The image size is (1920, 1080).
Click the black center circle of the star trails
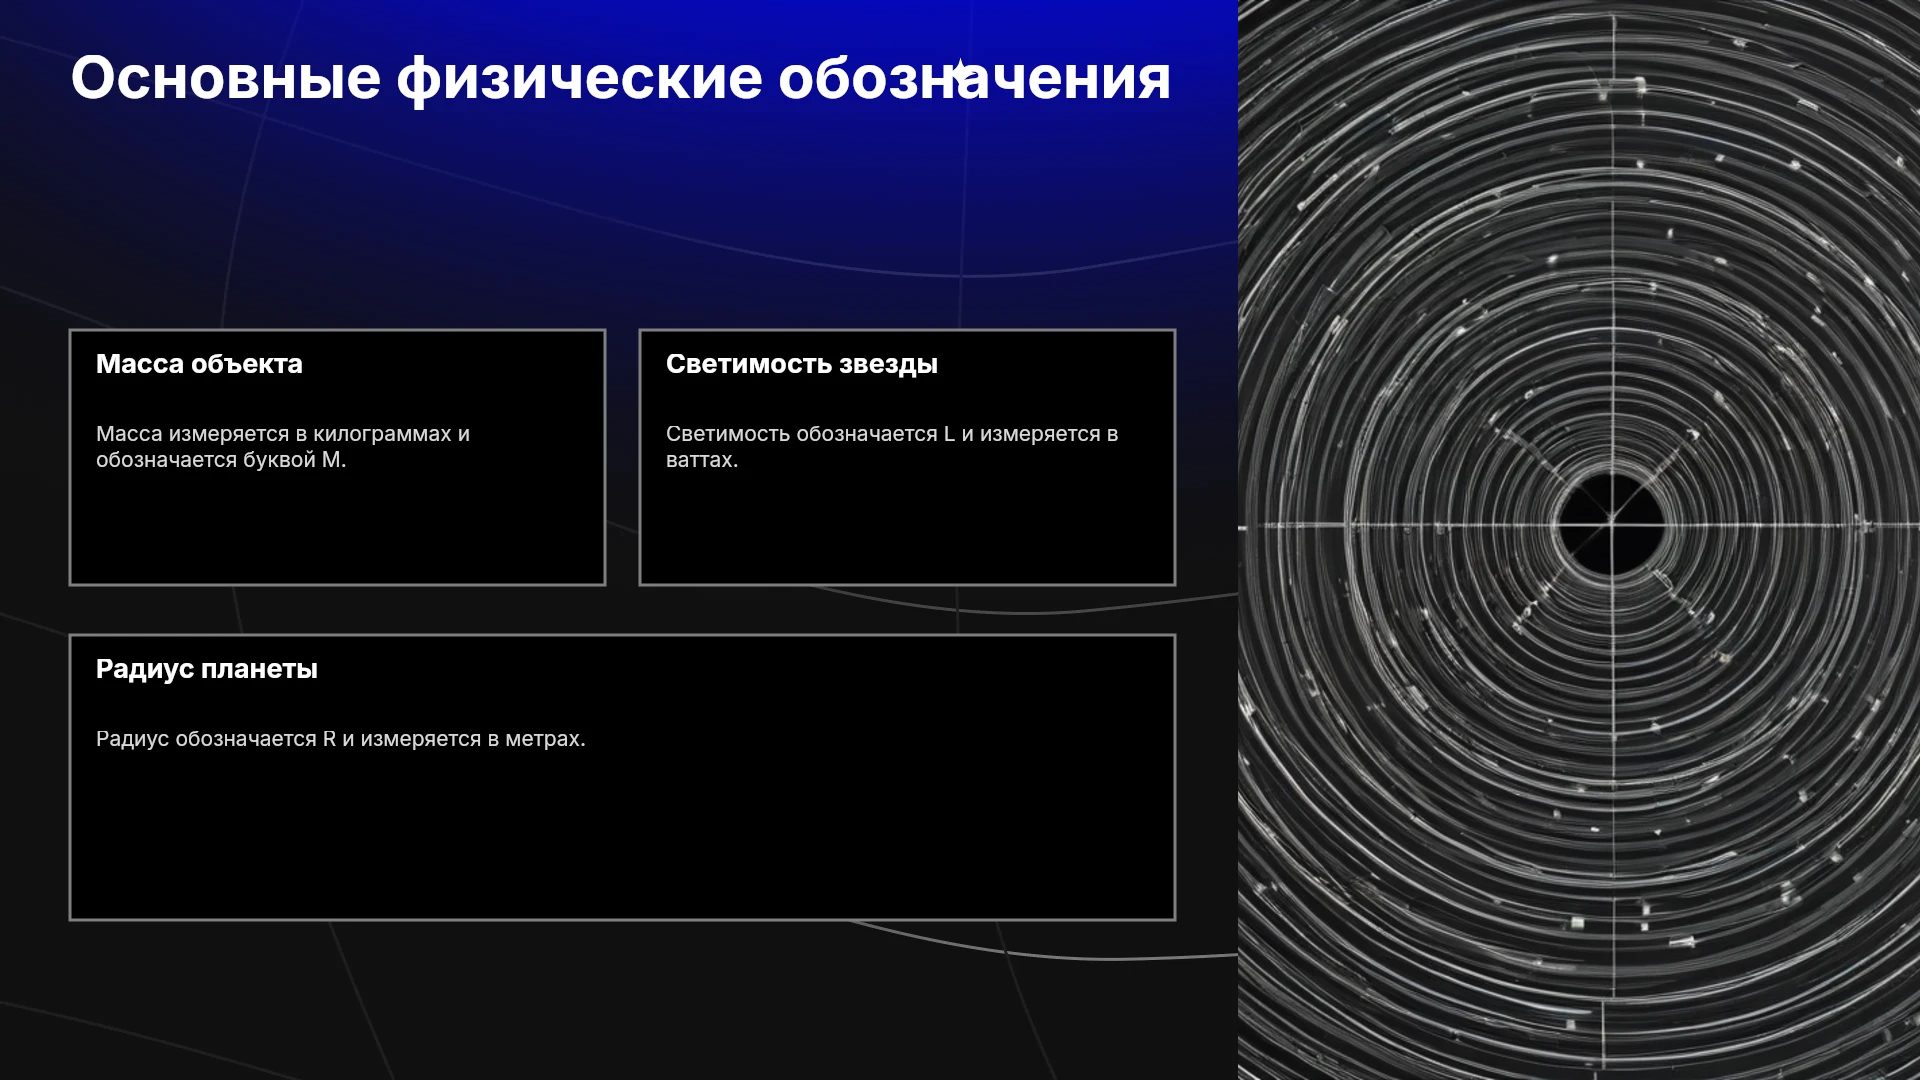[x=1611, y=524]
